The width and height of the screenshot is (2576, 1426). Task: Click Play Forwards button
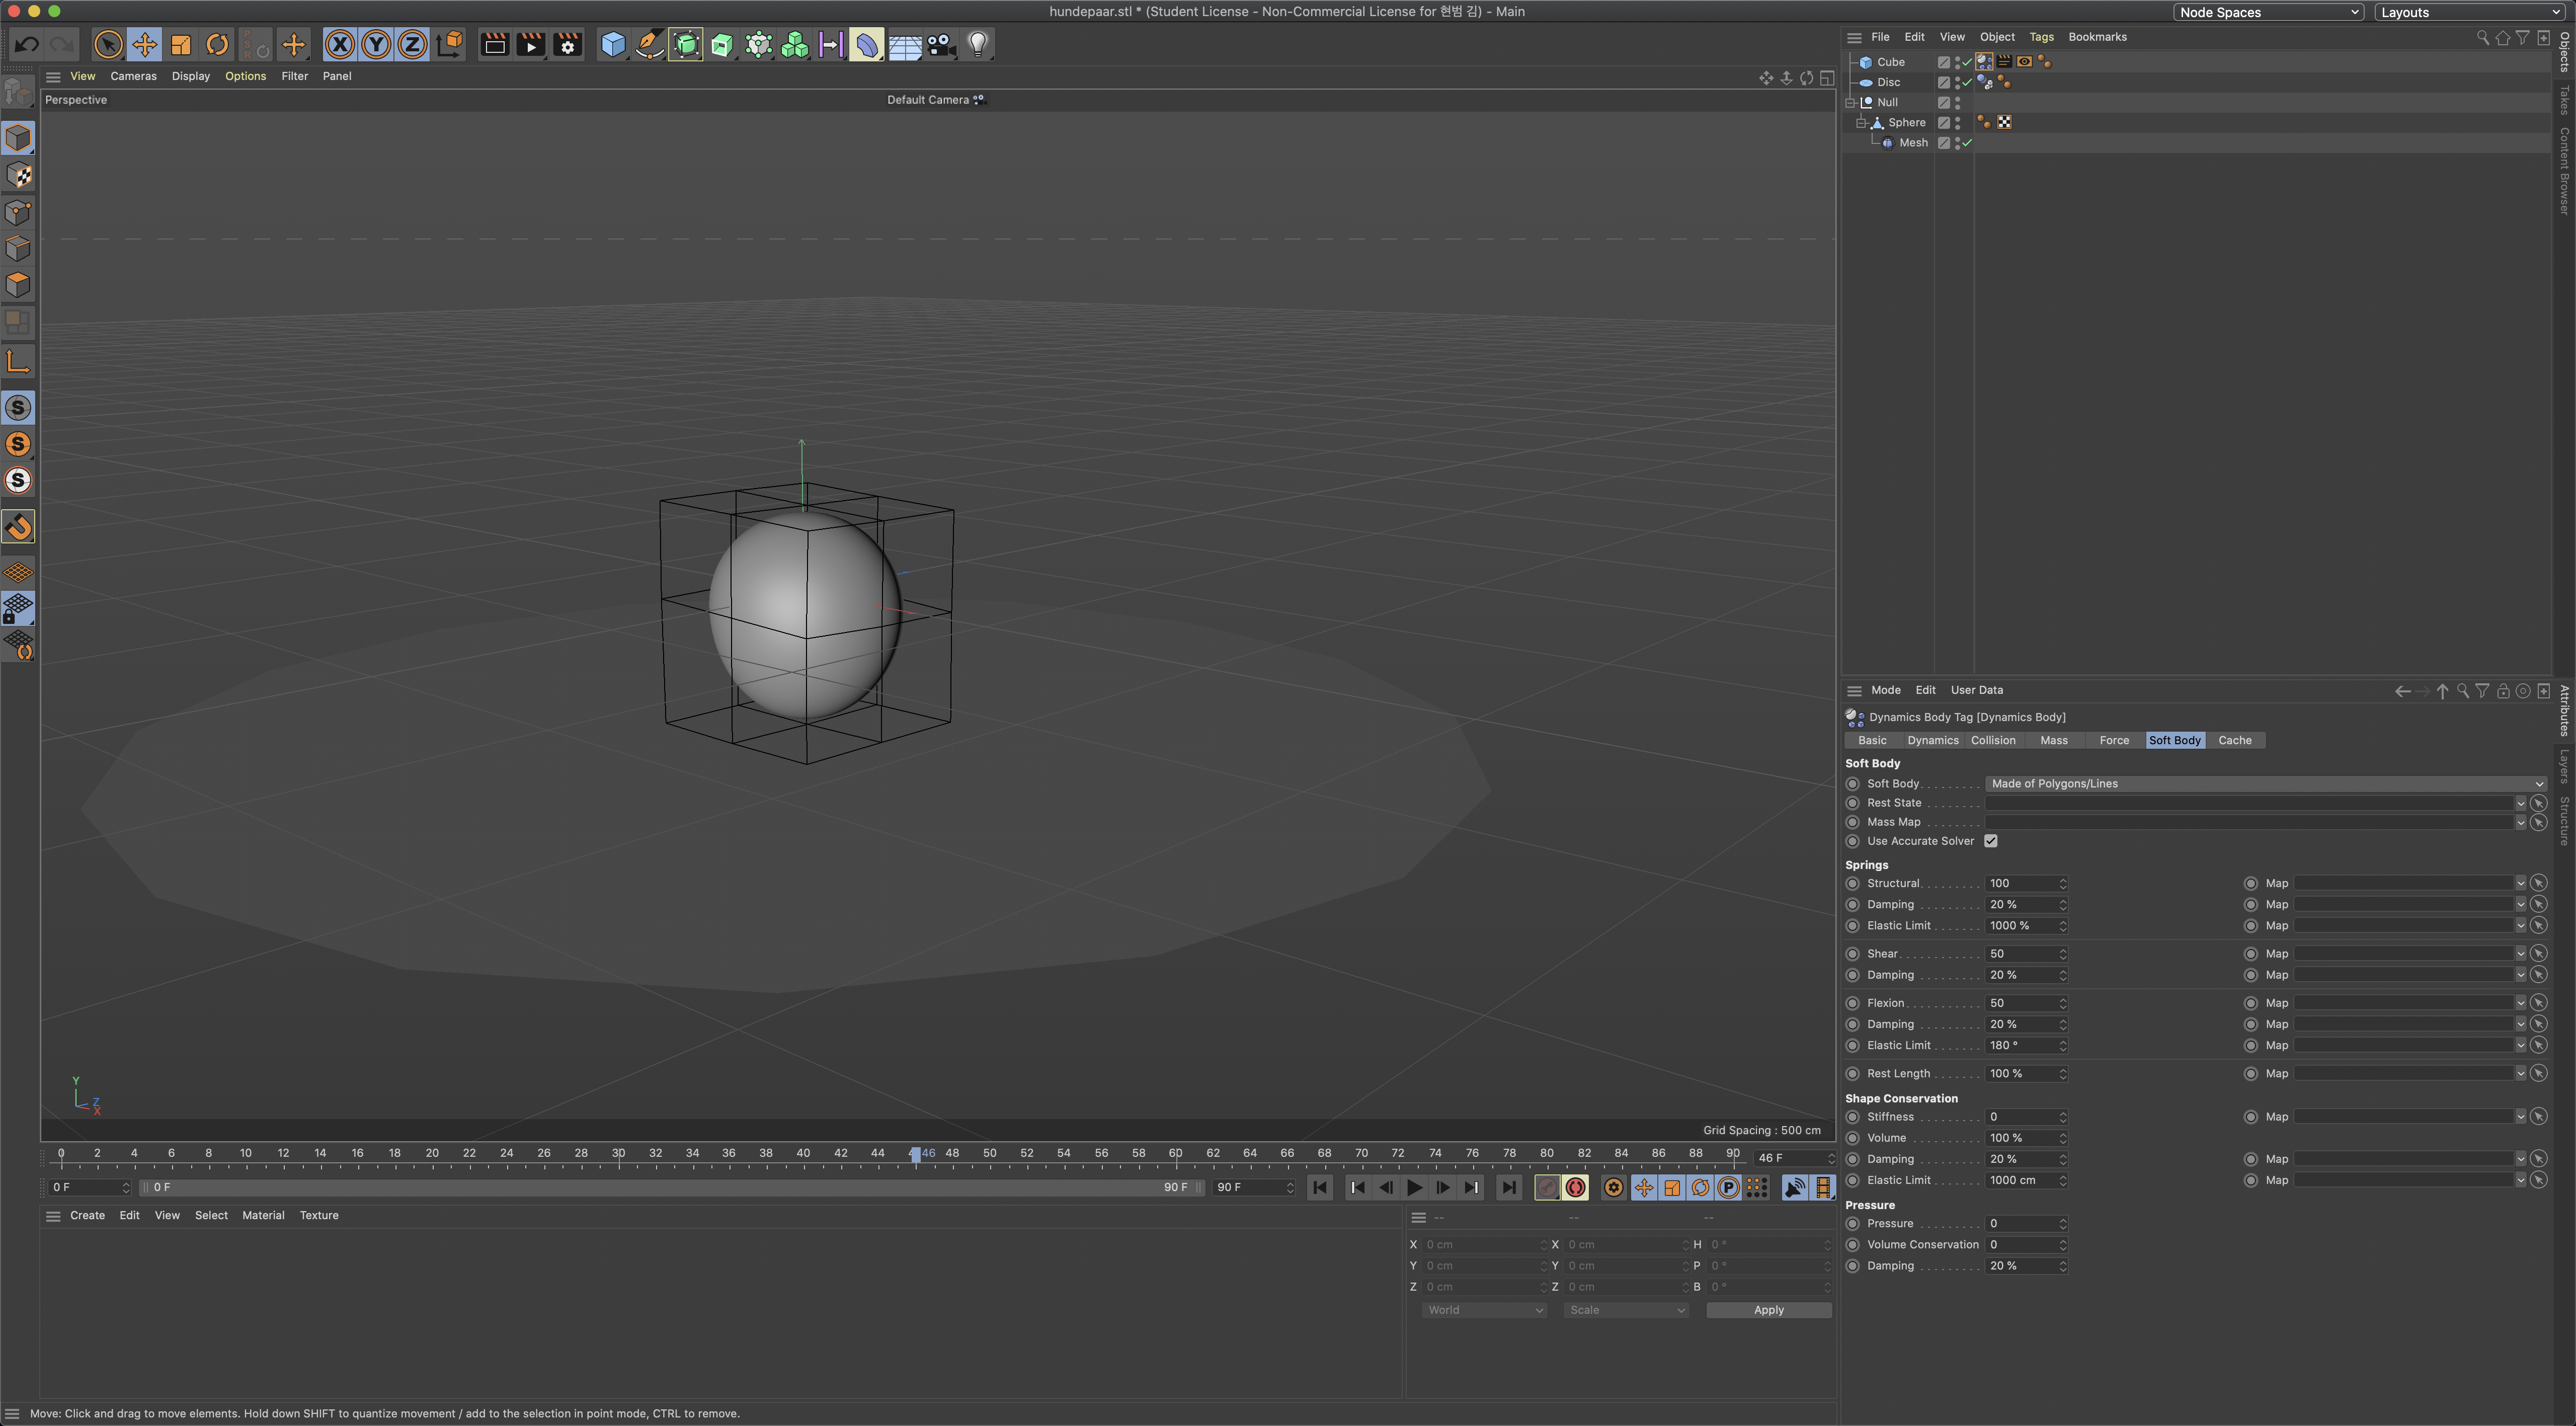click(1414, 1188)
